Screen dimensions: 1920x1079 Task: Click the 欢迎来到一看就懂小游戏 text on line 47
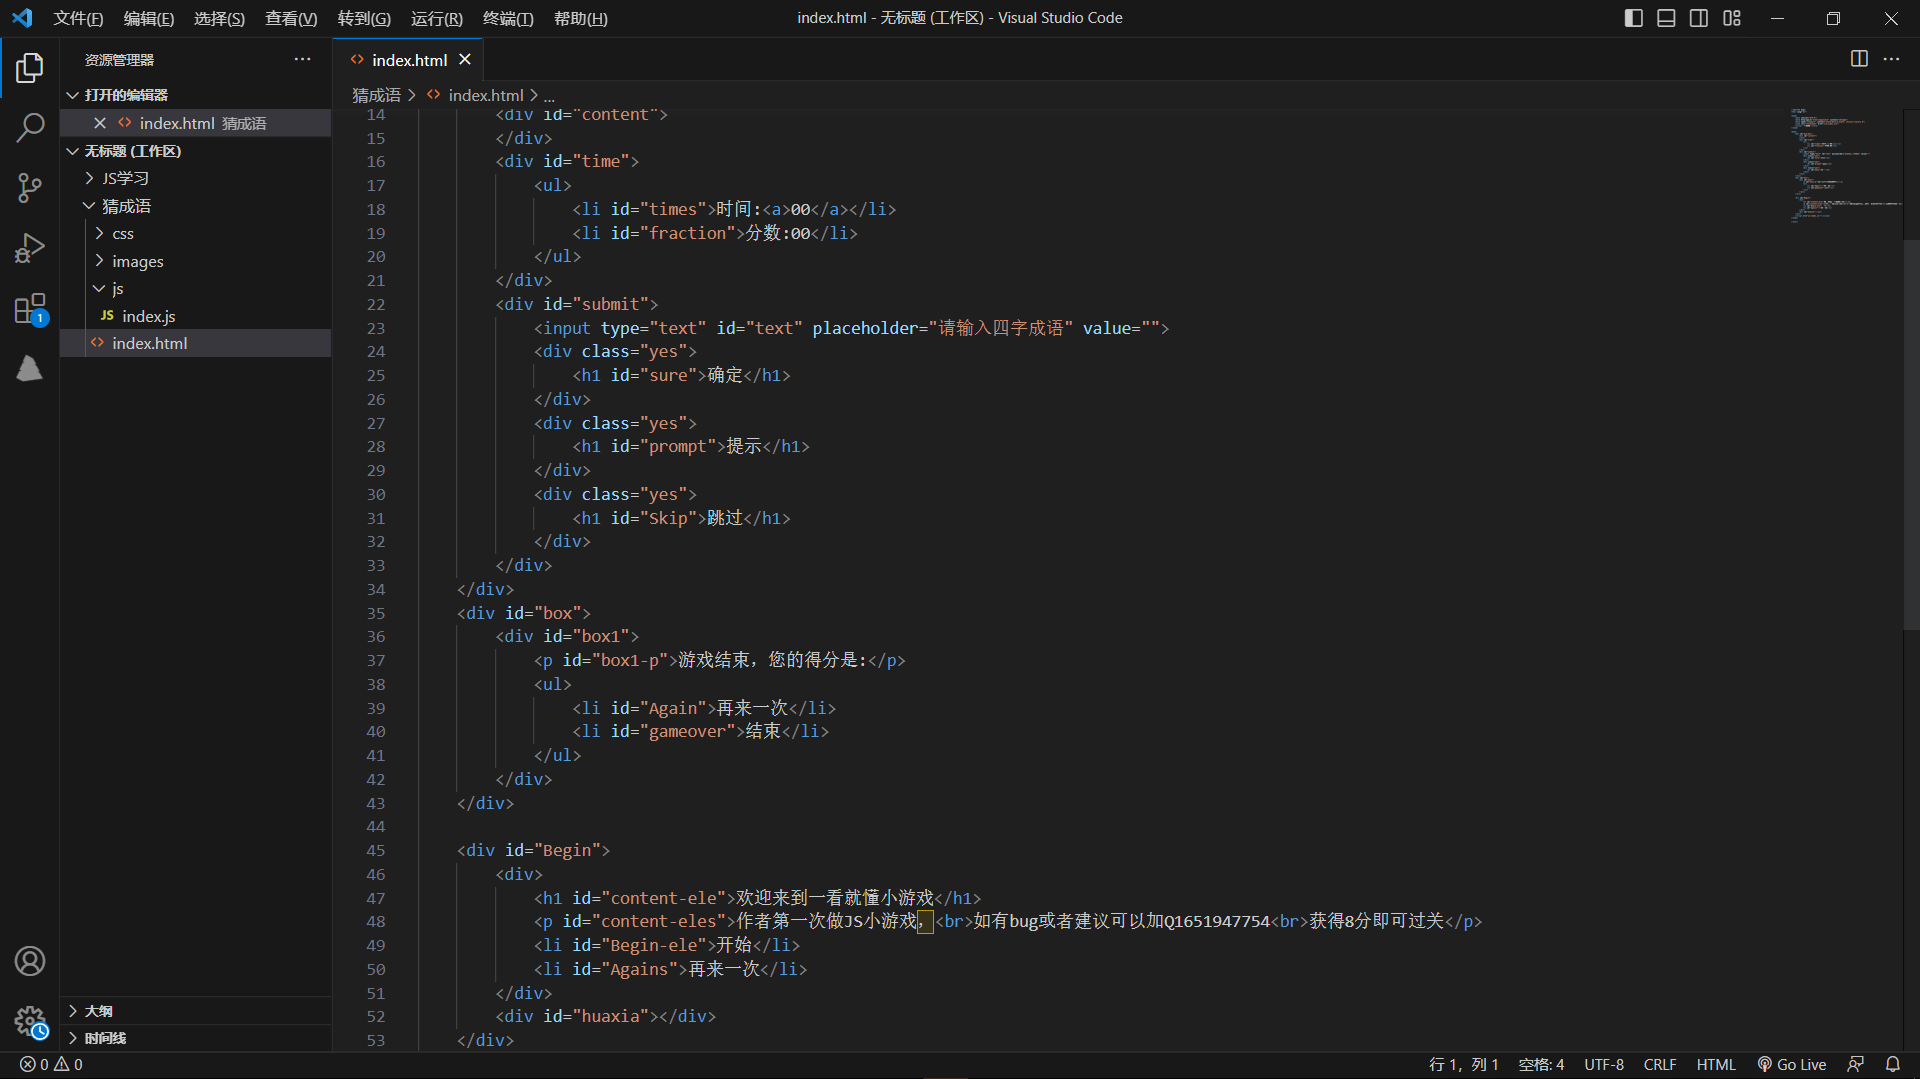[x=834, y=898]
